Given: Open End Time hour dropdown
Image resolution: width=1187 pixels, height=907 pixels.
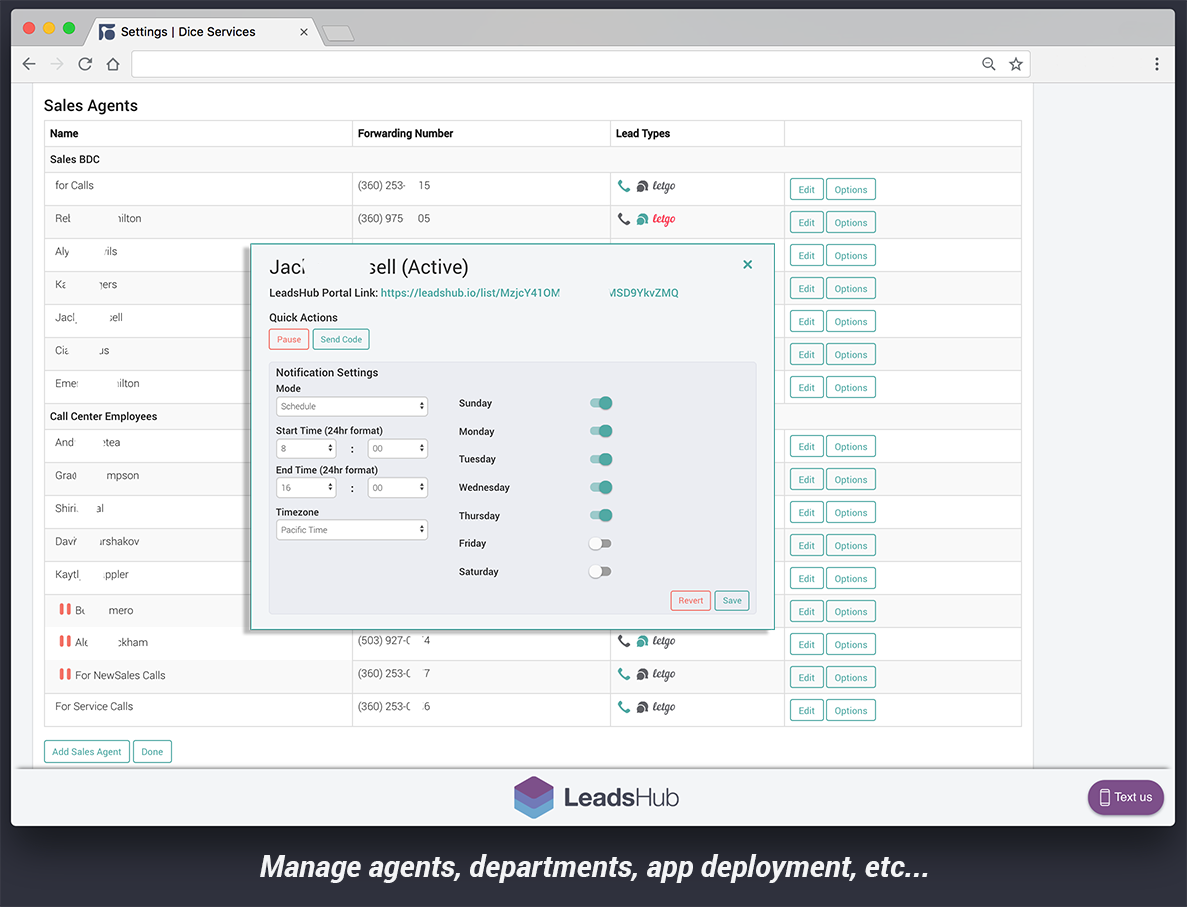Looking at the screenshot, I should [x=306, y=488].
